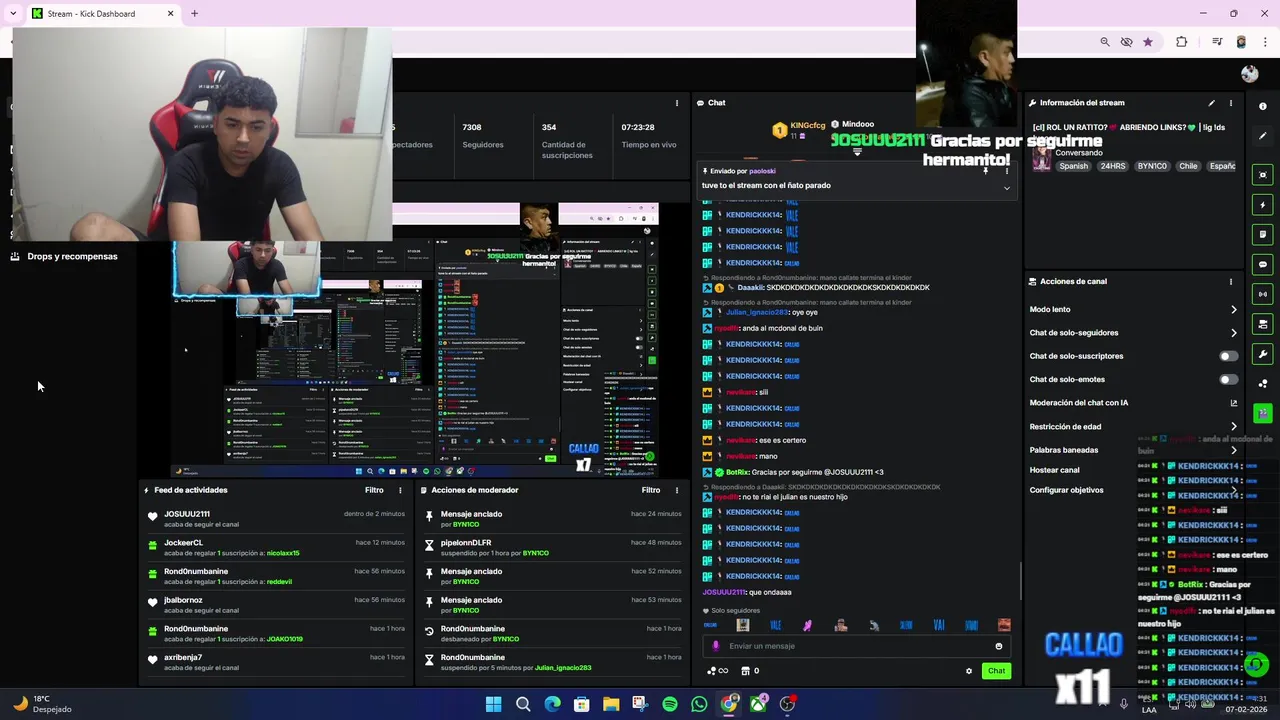Open Drops y recompensas menu item
Viewport: 1280px width, 720px height.
[64, 257]
